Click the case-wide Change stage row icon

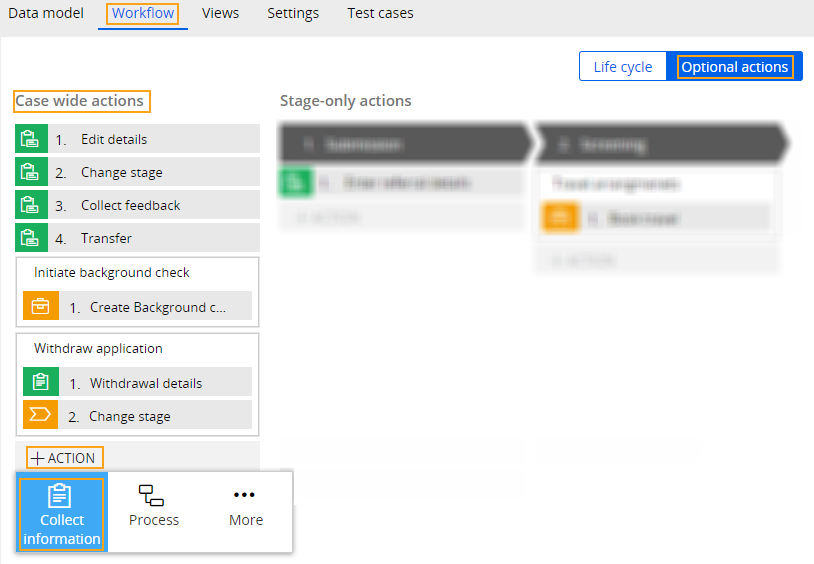[32, 172]
